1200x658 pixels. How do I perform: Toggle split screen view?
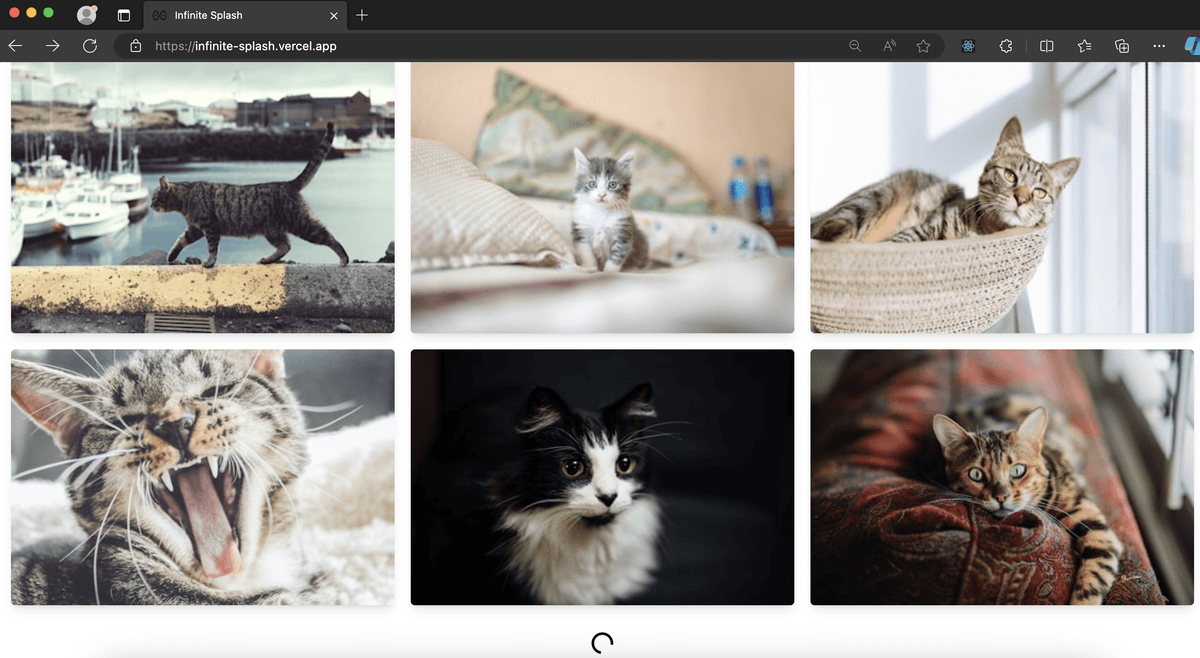tap(1047, 46)
